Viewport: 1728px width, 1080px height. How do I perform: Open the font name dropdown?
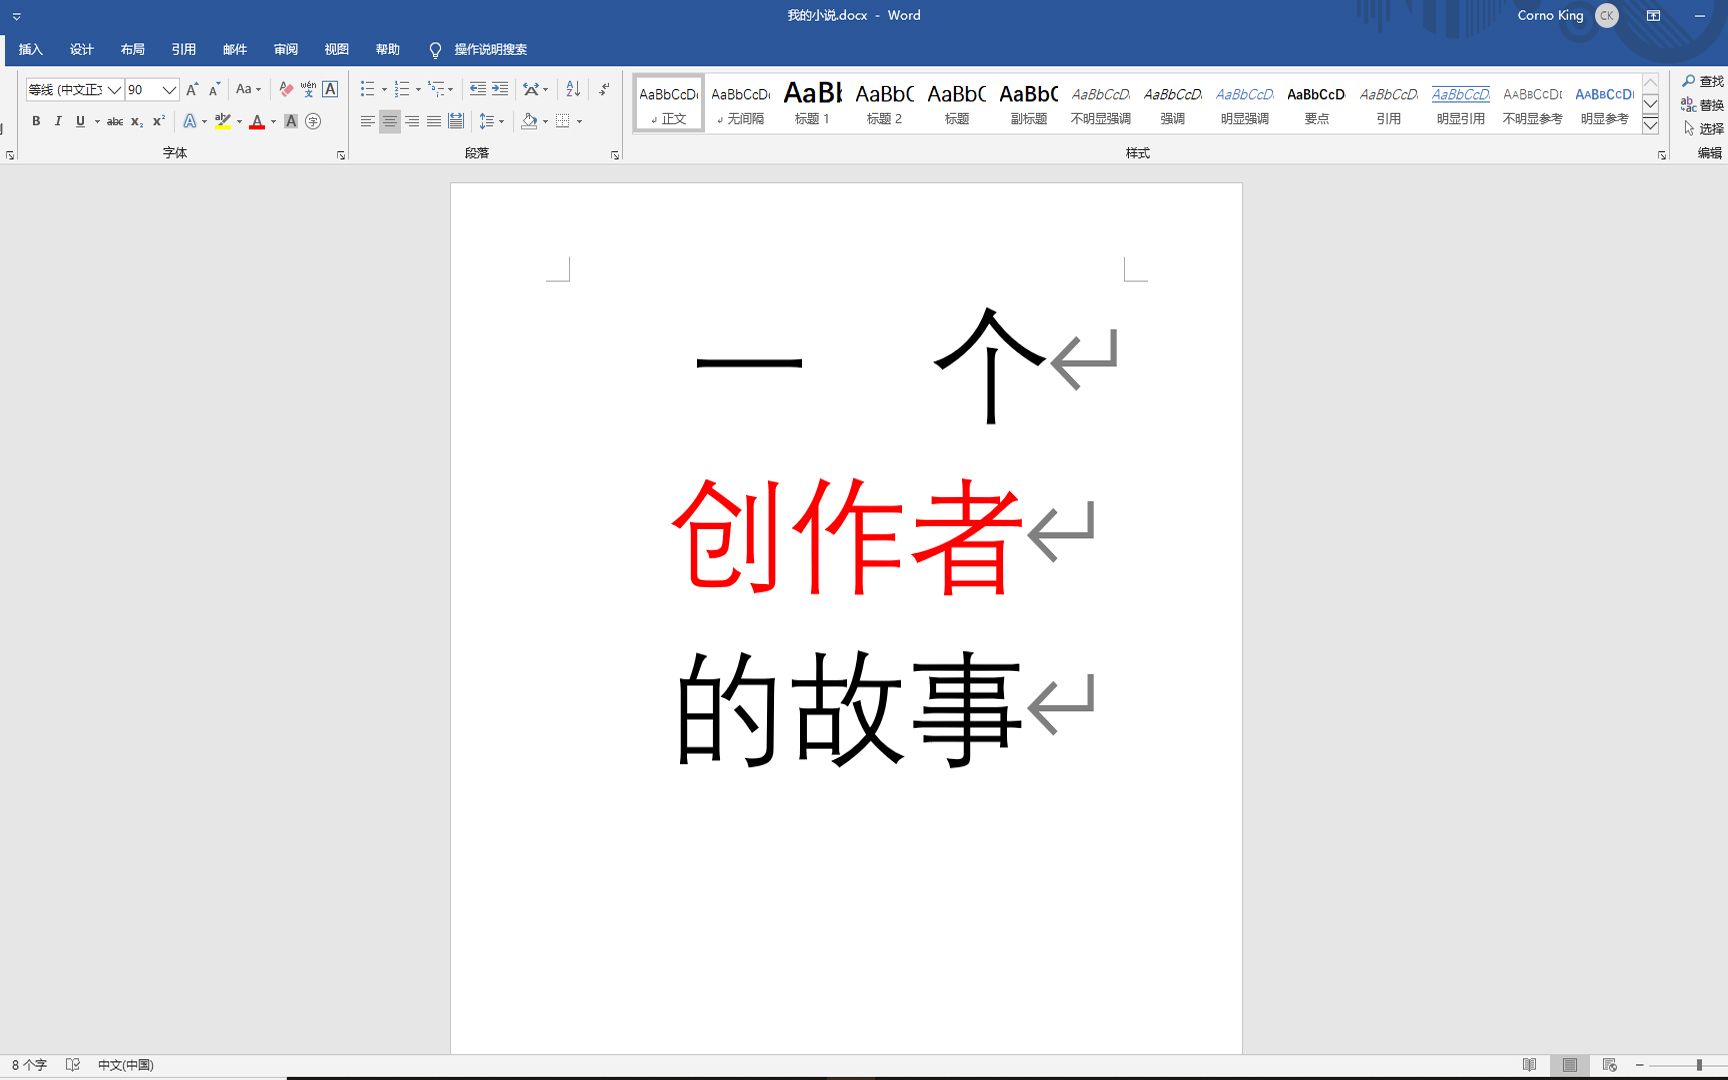(x=114, y=90)
